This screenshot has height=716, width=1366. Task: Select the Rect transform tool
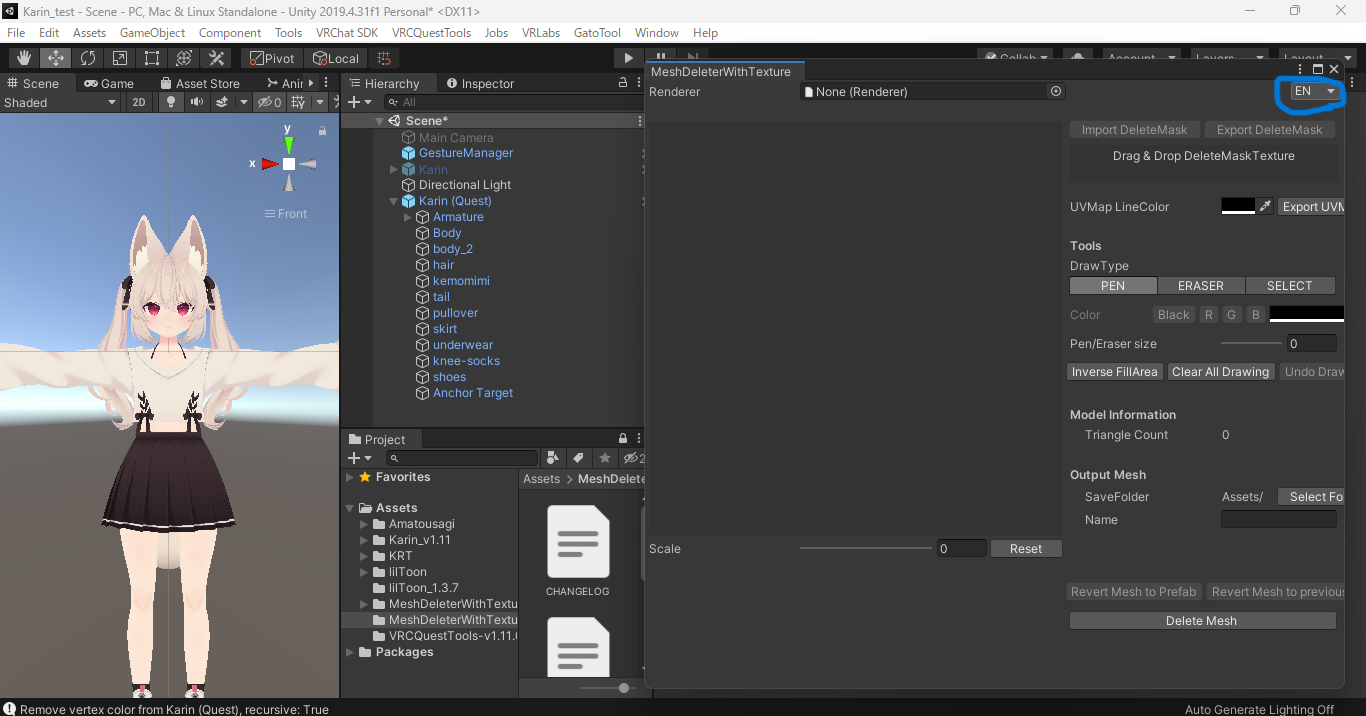[x=152, y=58]
